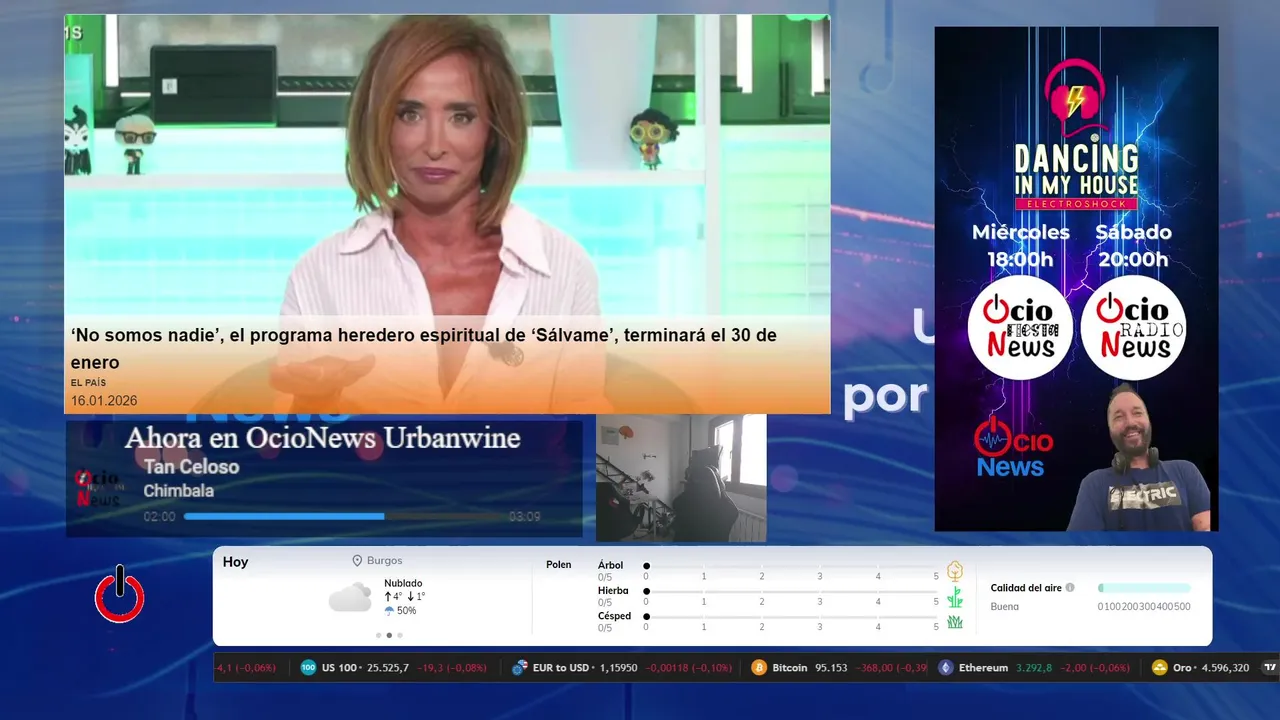Image resolution: width=1280 pixels, height=720 pixels.
Task: Click the DJ photo on the banner
Action: click(x=1138, y=457)
